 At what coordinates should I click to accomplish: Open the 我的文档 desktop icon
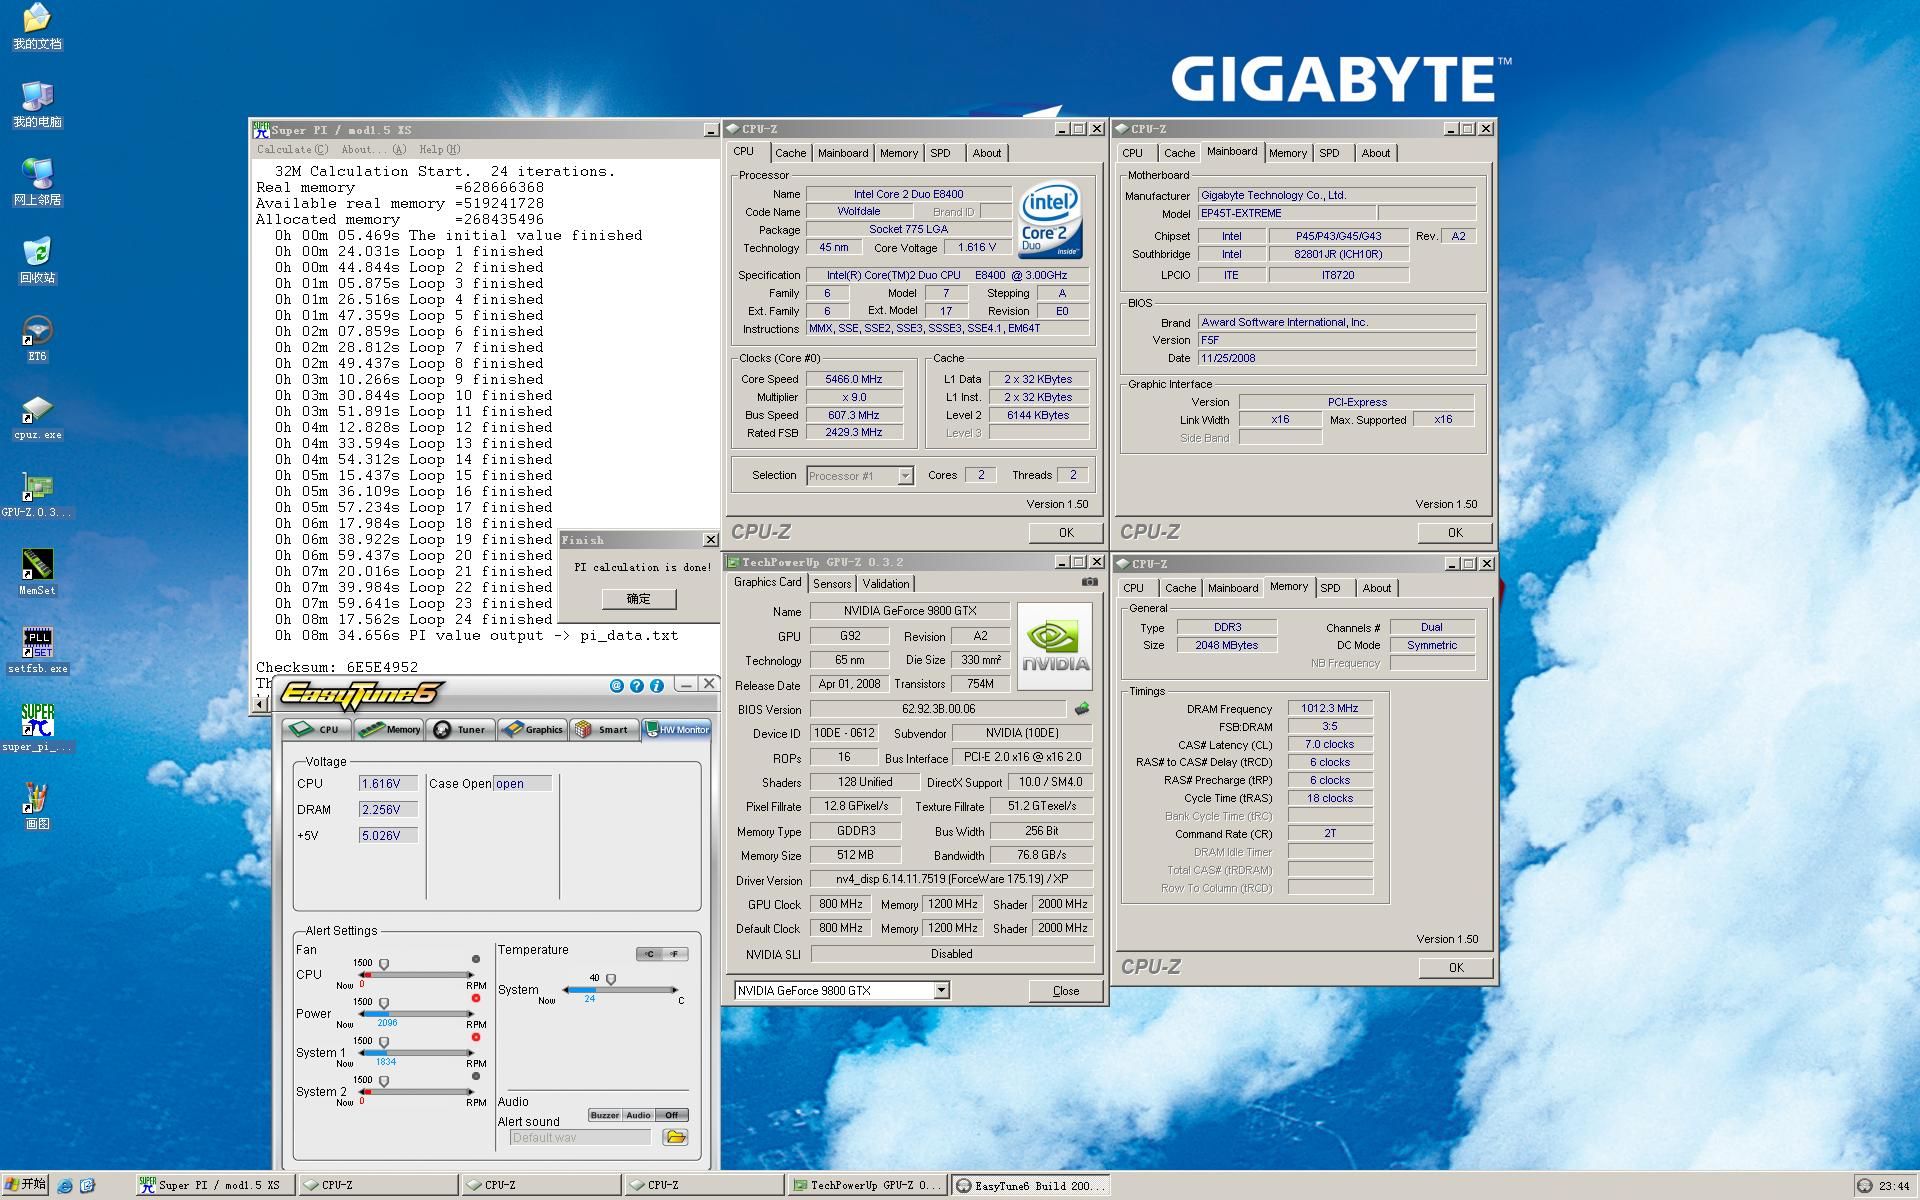point(37,27)
